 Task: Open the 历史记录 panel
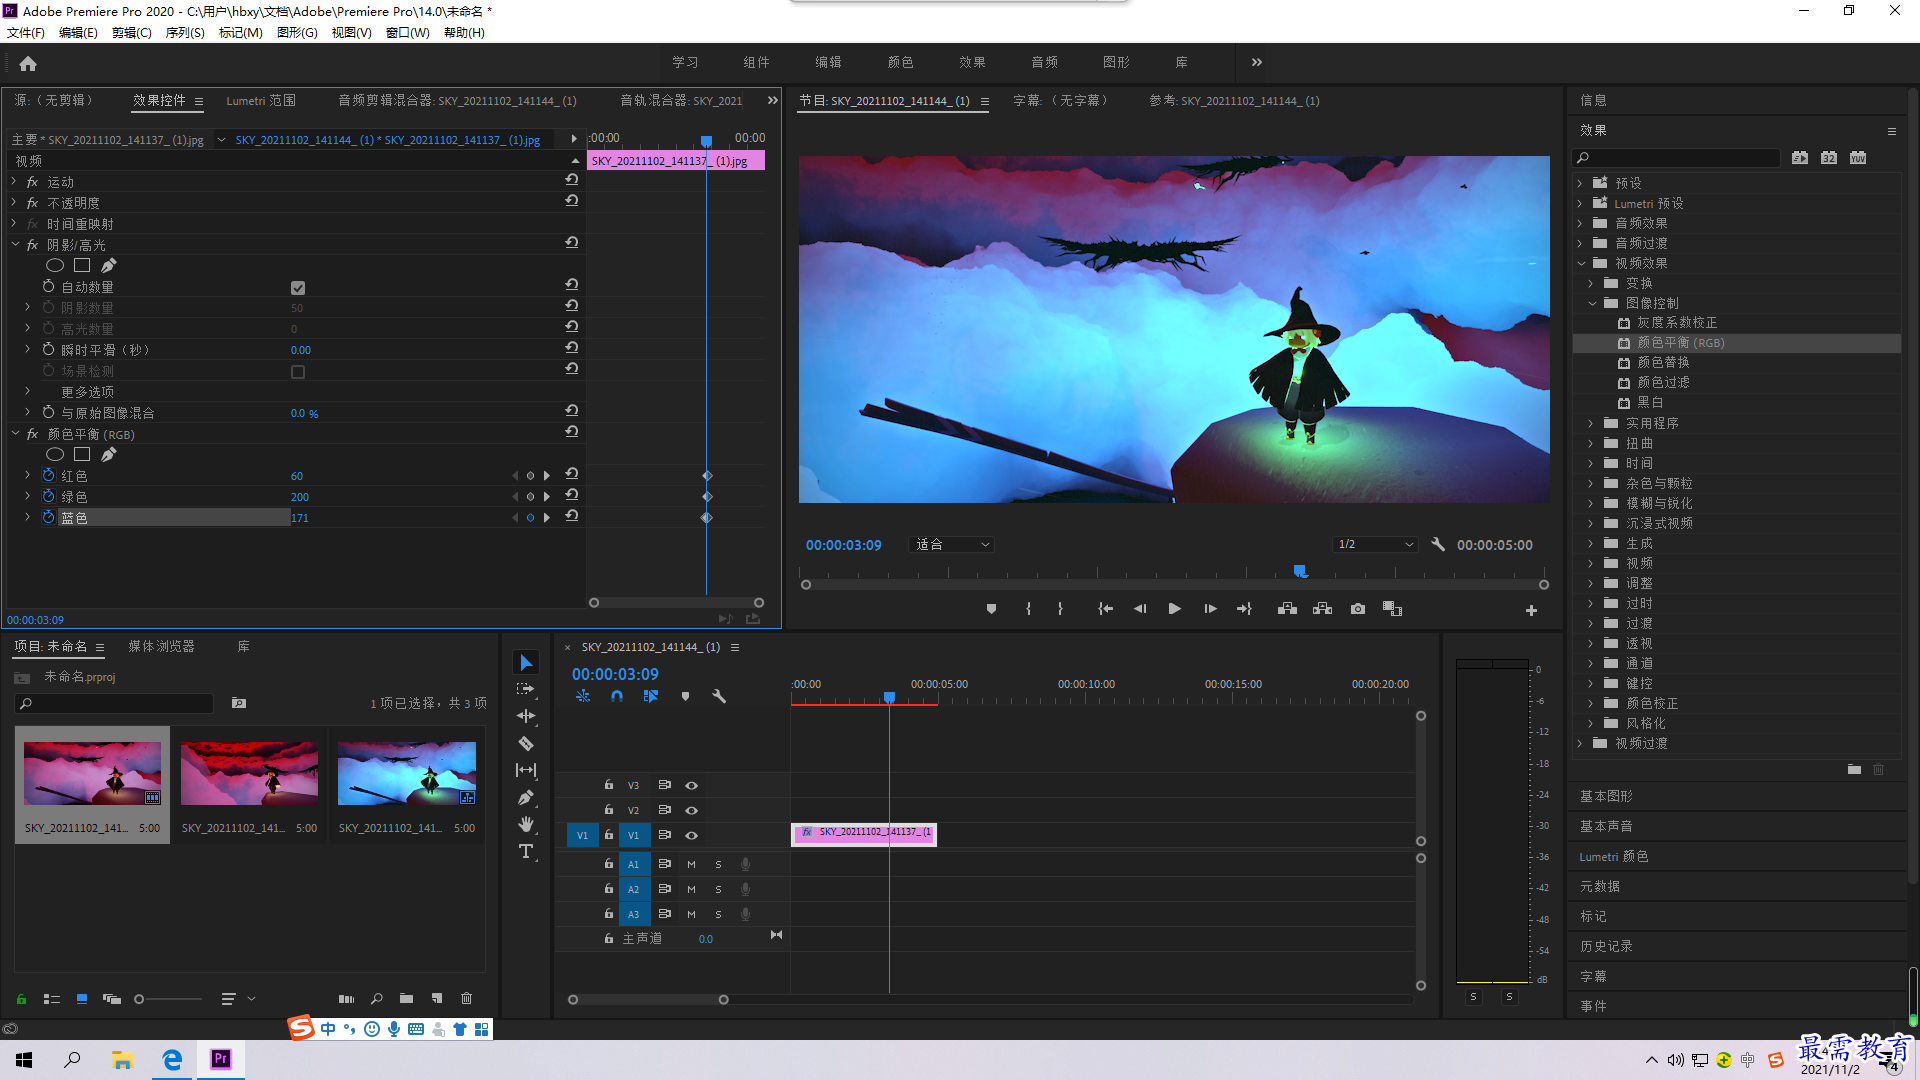[1606, 946]
